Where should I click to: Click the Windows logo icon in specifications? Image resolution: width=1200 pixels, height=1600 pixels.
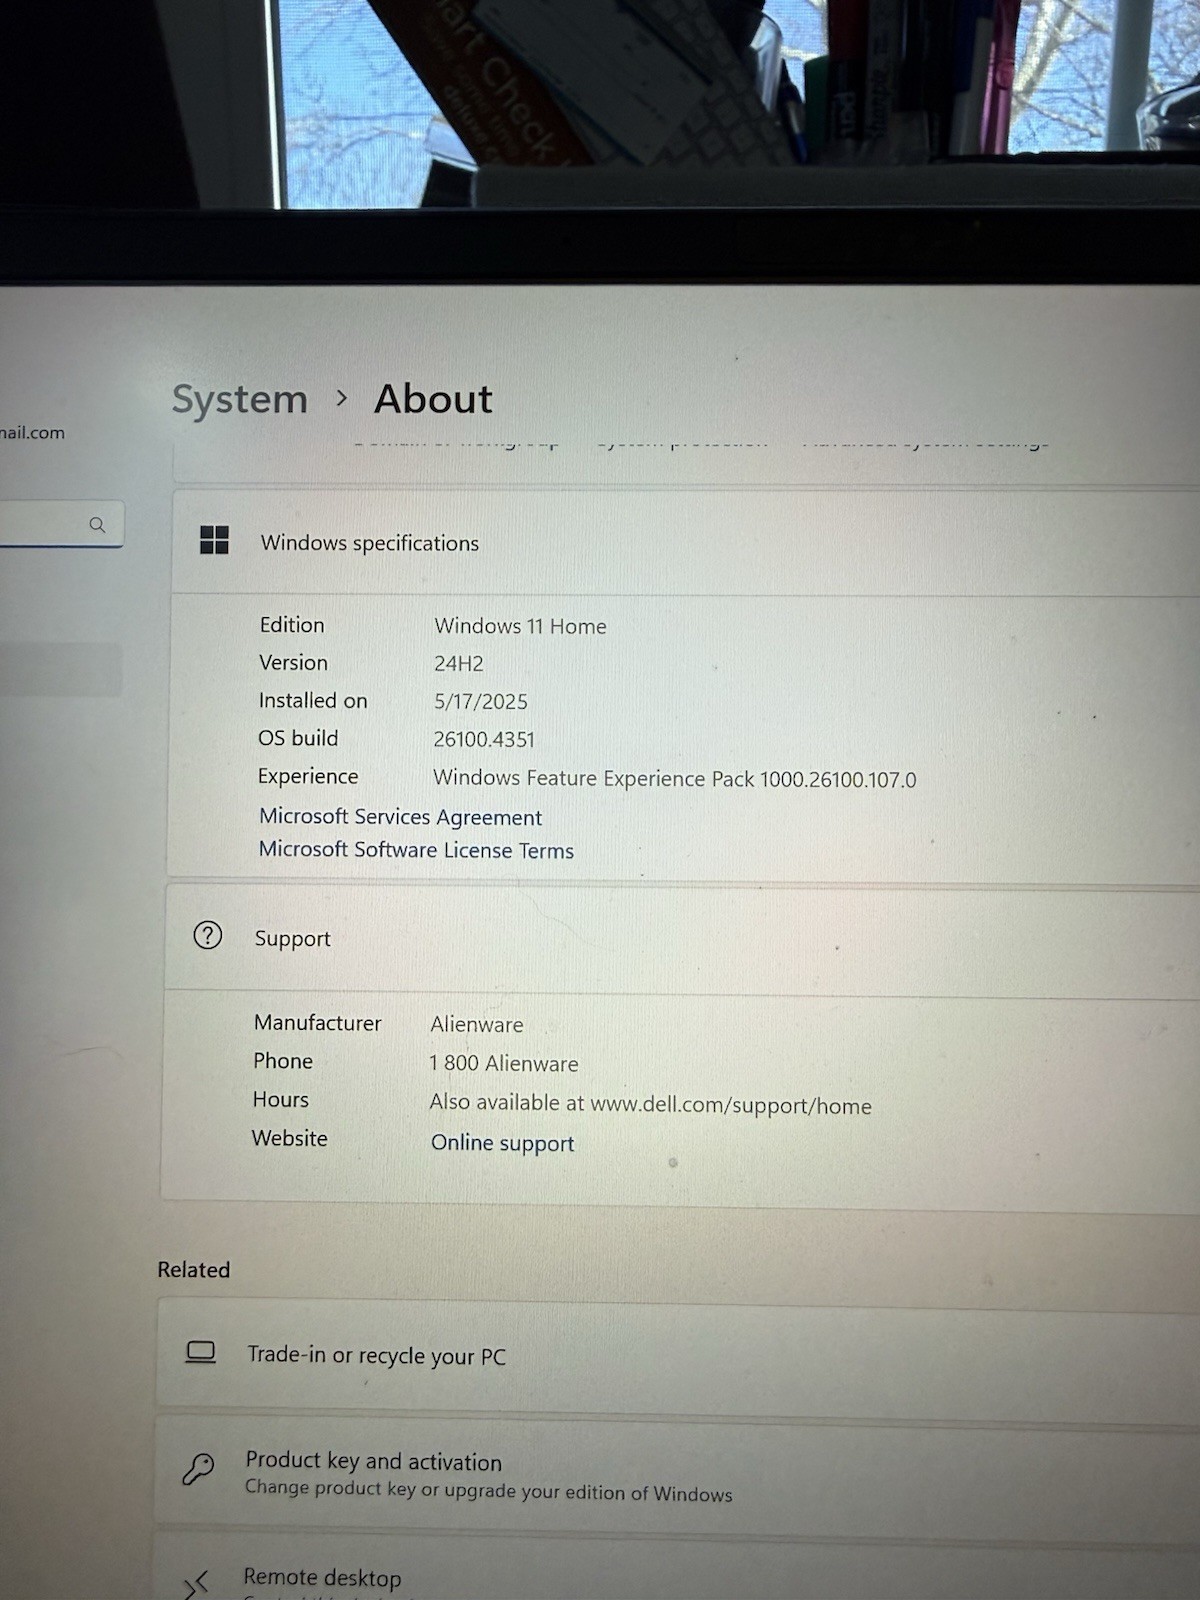pyautogui.click(x=214, y=540)
